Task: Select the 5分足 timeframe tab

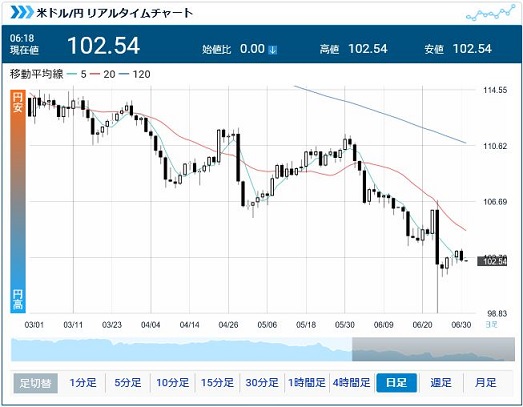Action: coord(128,383)
